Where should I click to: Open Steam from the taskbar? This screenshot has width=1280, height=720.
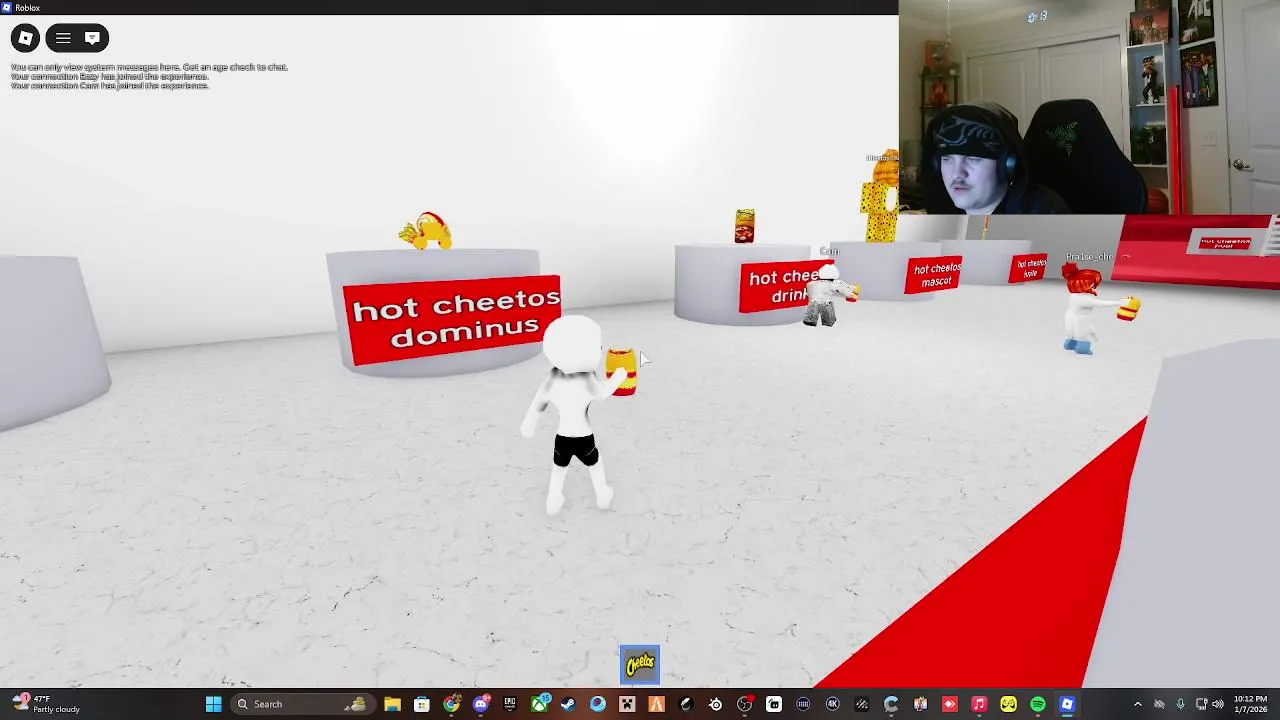569,704
